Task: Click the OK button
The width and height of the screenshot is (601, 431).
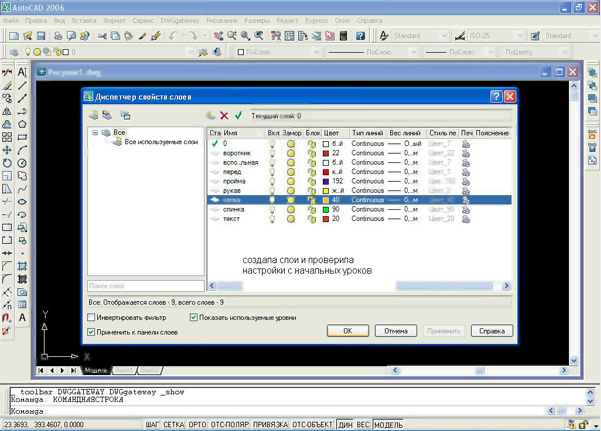Action: 348,331
